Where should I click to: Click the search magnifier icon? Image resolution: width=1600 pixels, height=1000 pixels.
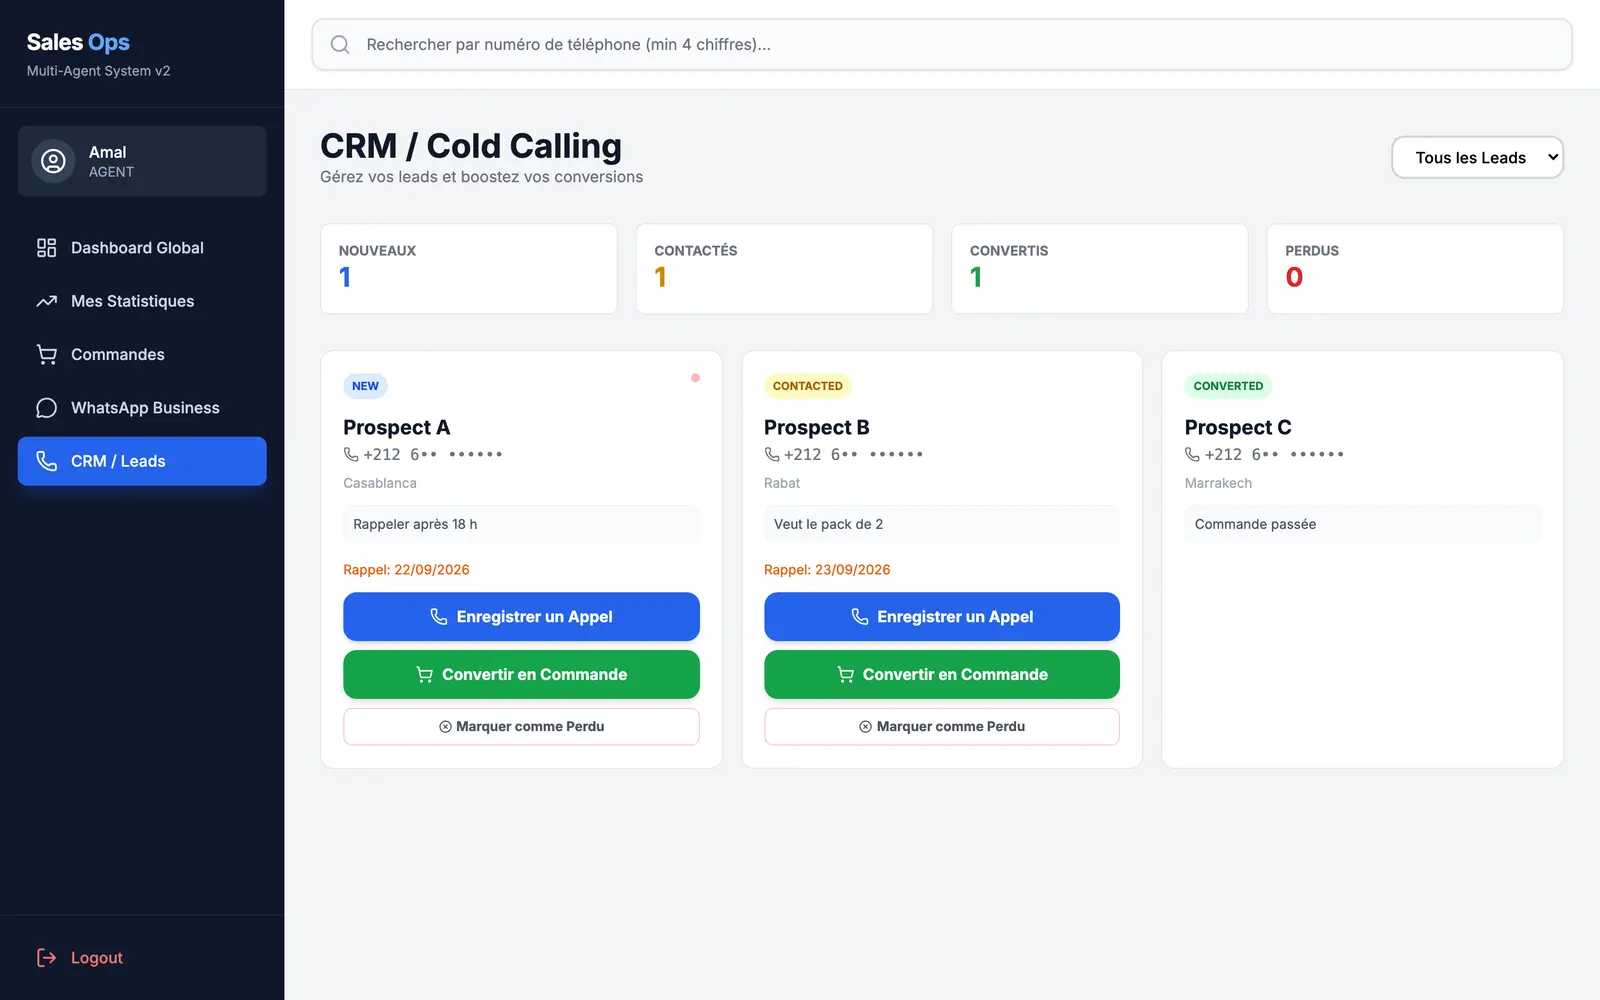(x=340, y=45)
